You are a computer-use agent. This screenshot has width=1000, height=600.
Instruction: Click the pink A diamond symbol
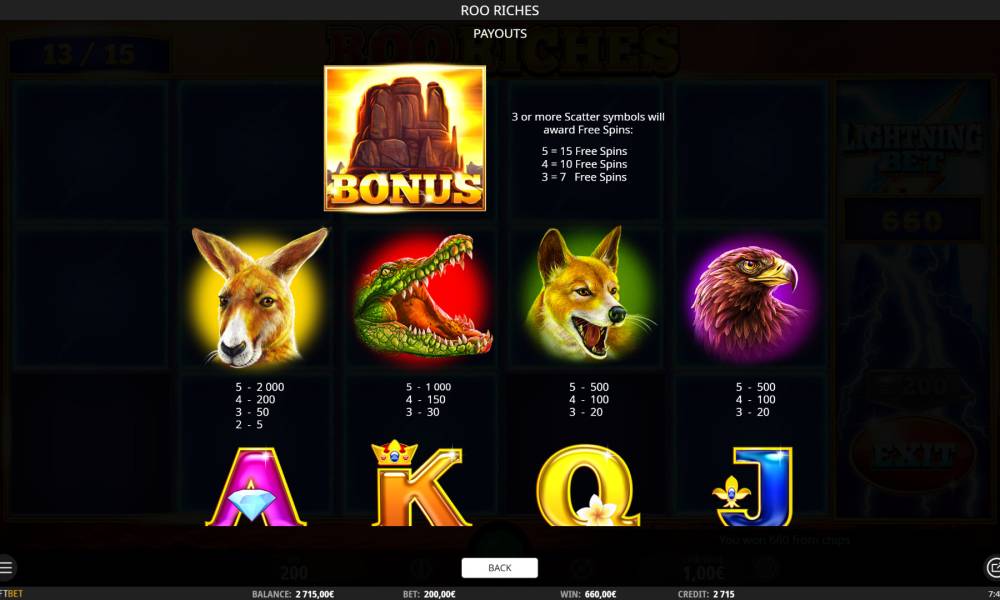pos(255,486)
